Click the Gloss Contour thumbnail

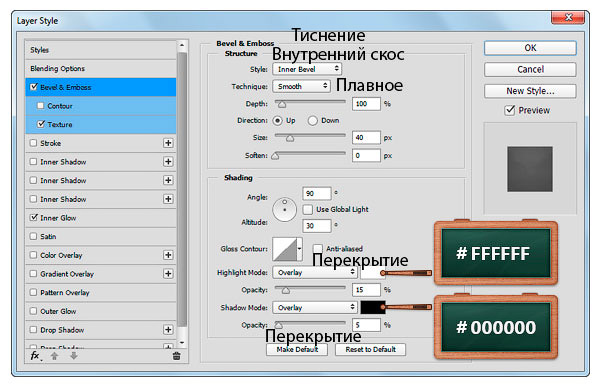tap(284, 249)
